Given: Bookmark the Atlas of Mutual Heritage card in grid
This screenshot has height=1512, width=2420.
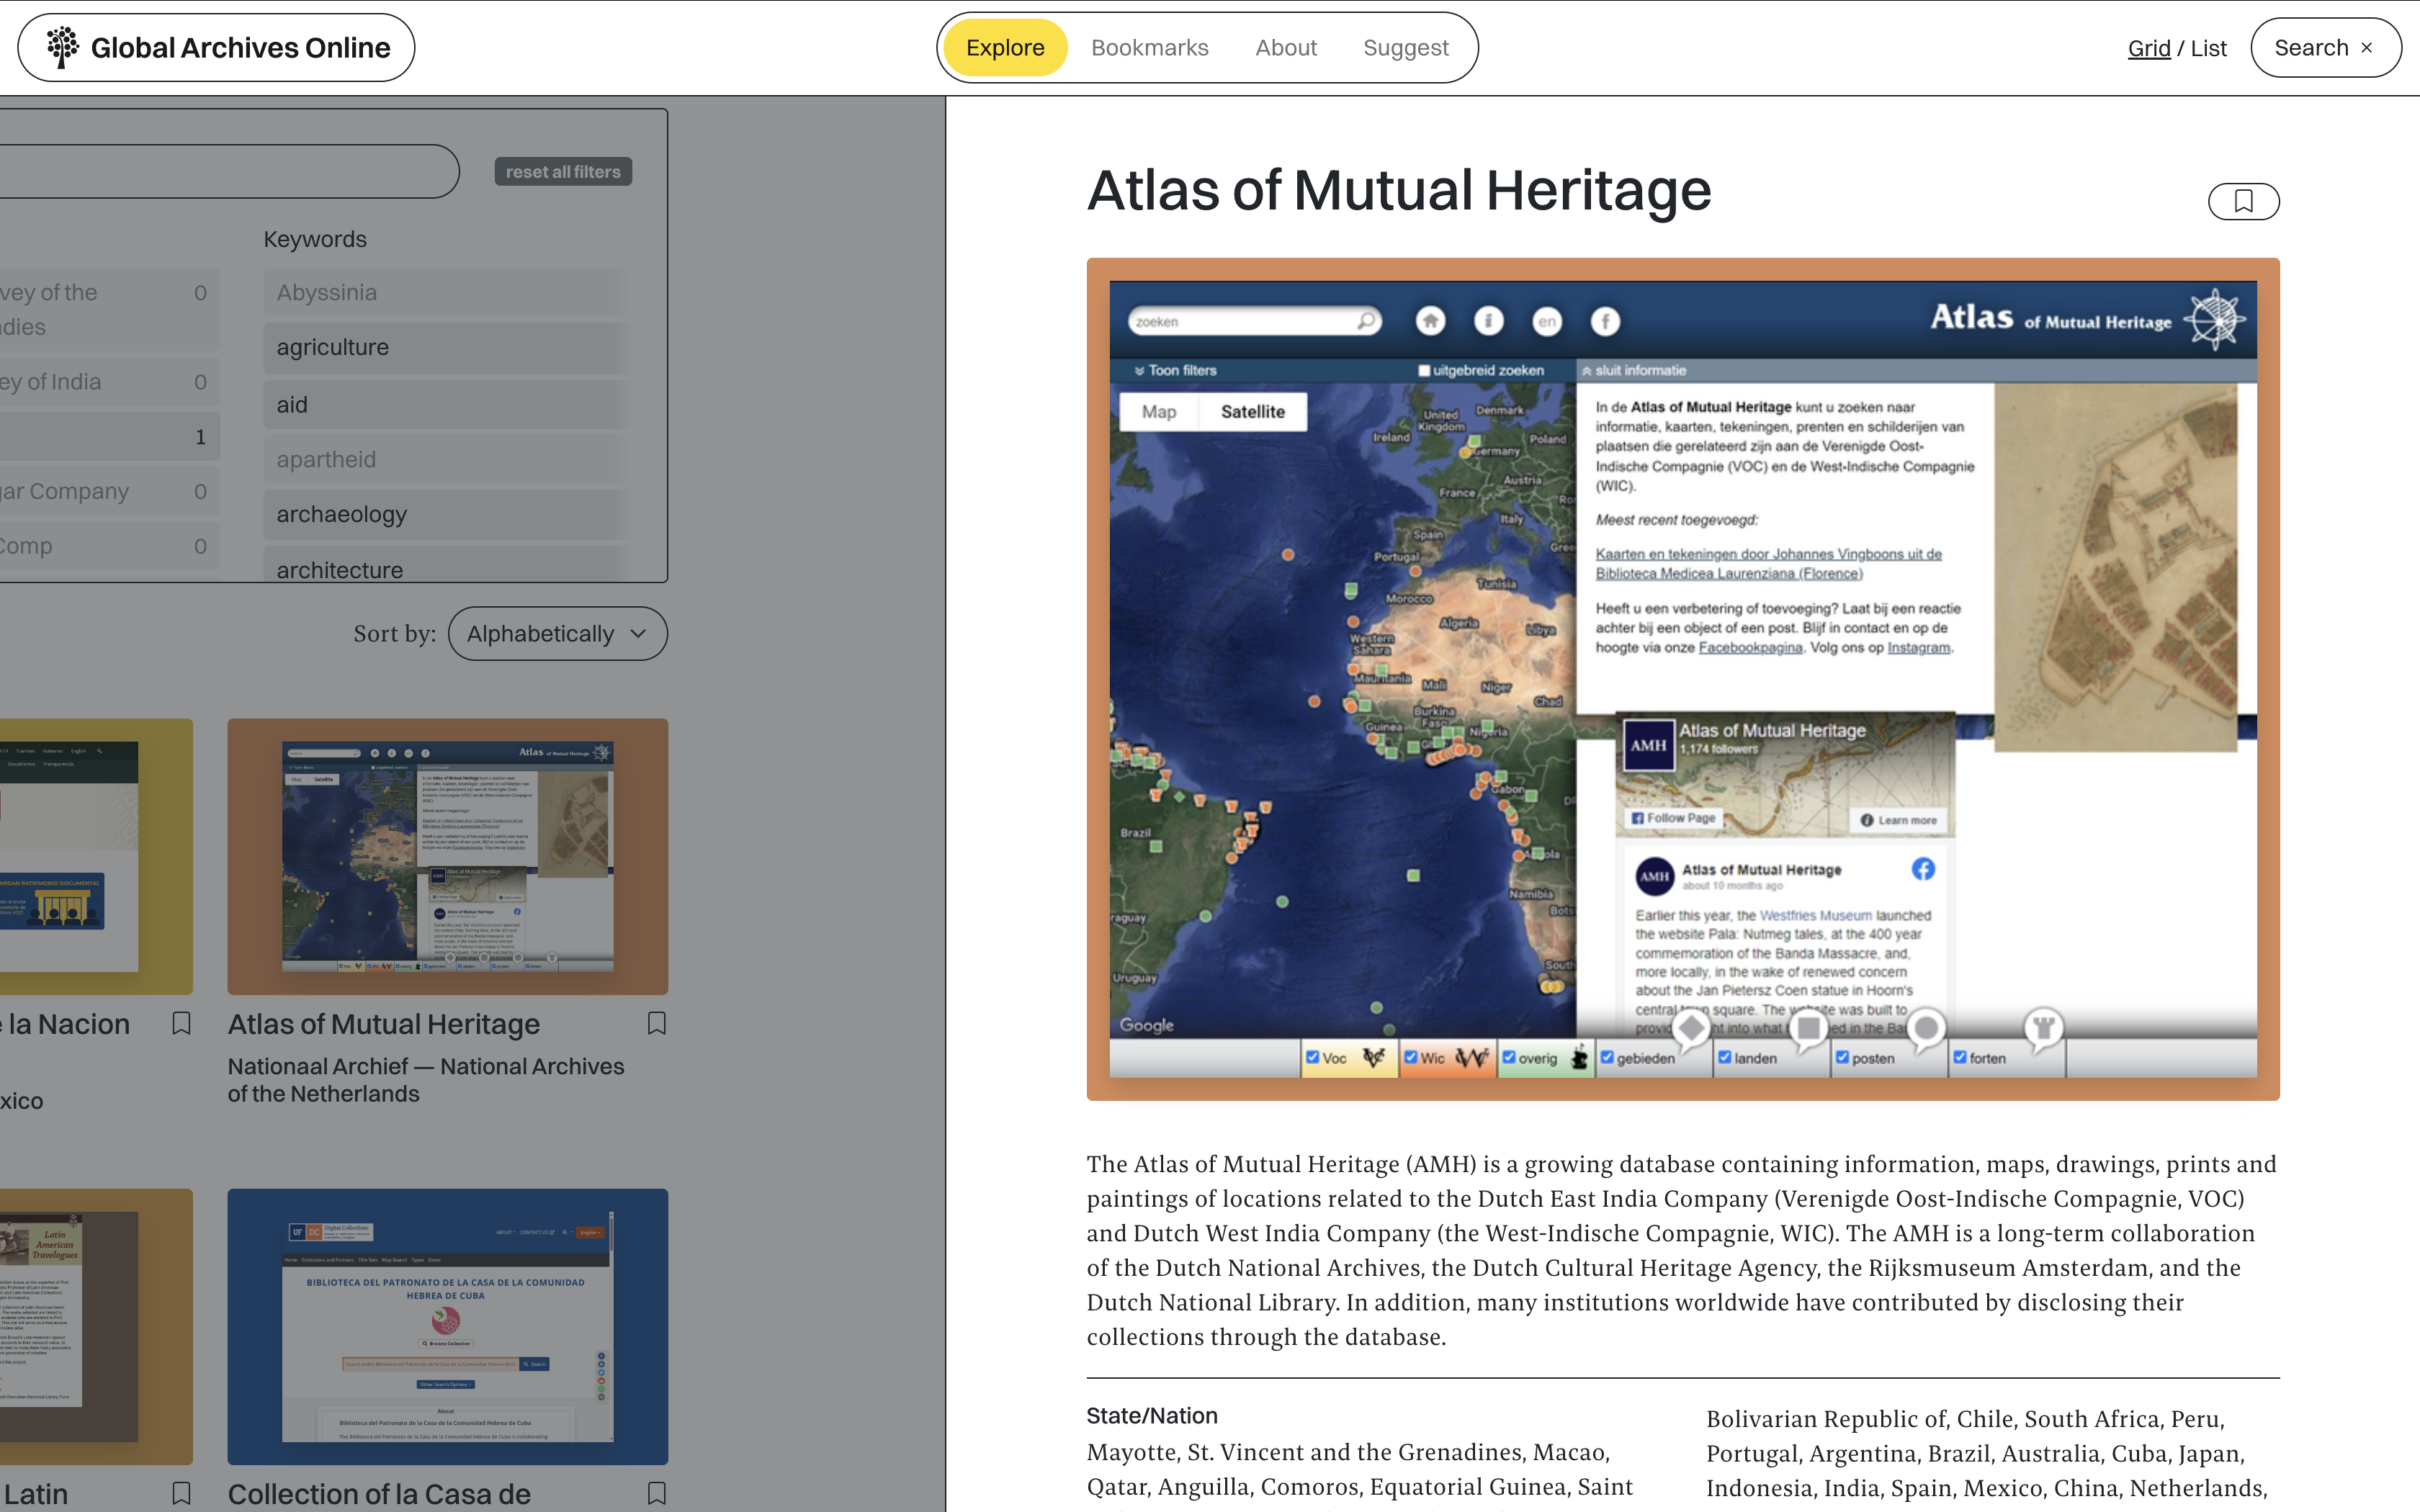Looking at the screenshot, I should click(x=656, y=1023).
